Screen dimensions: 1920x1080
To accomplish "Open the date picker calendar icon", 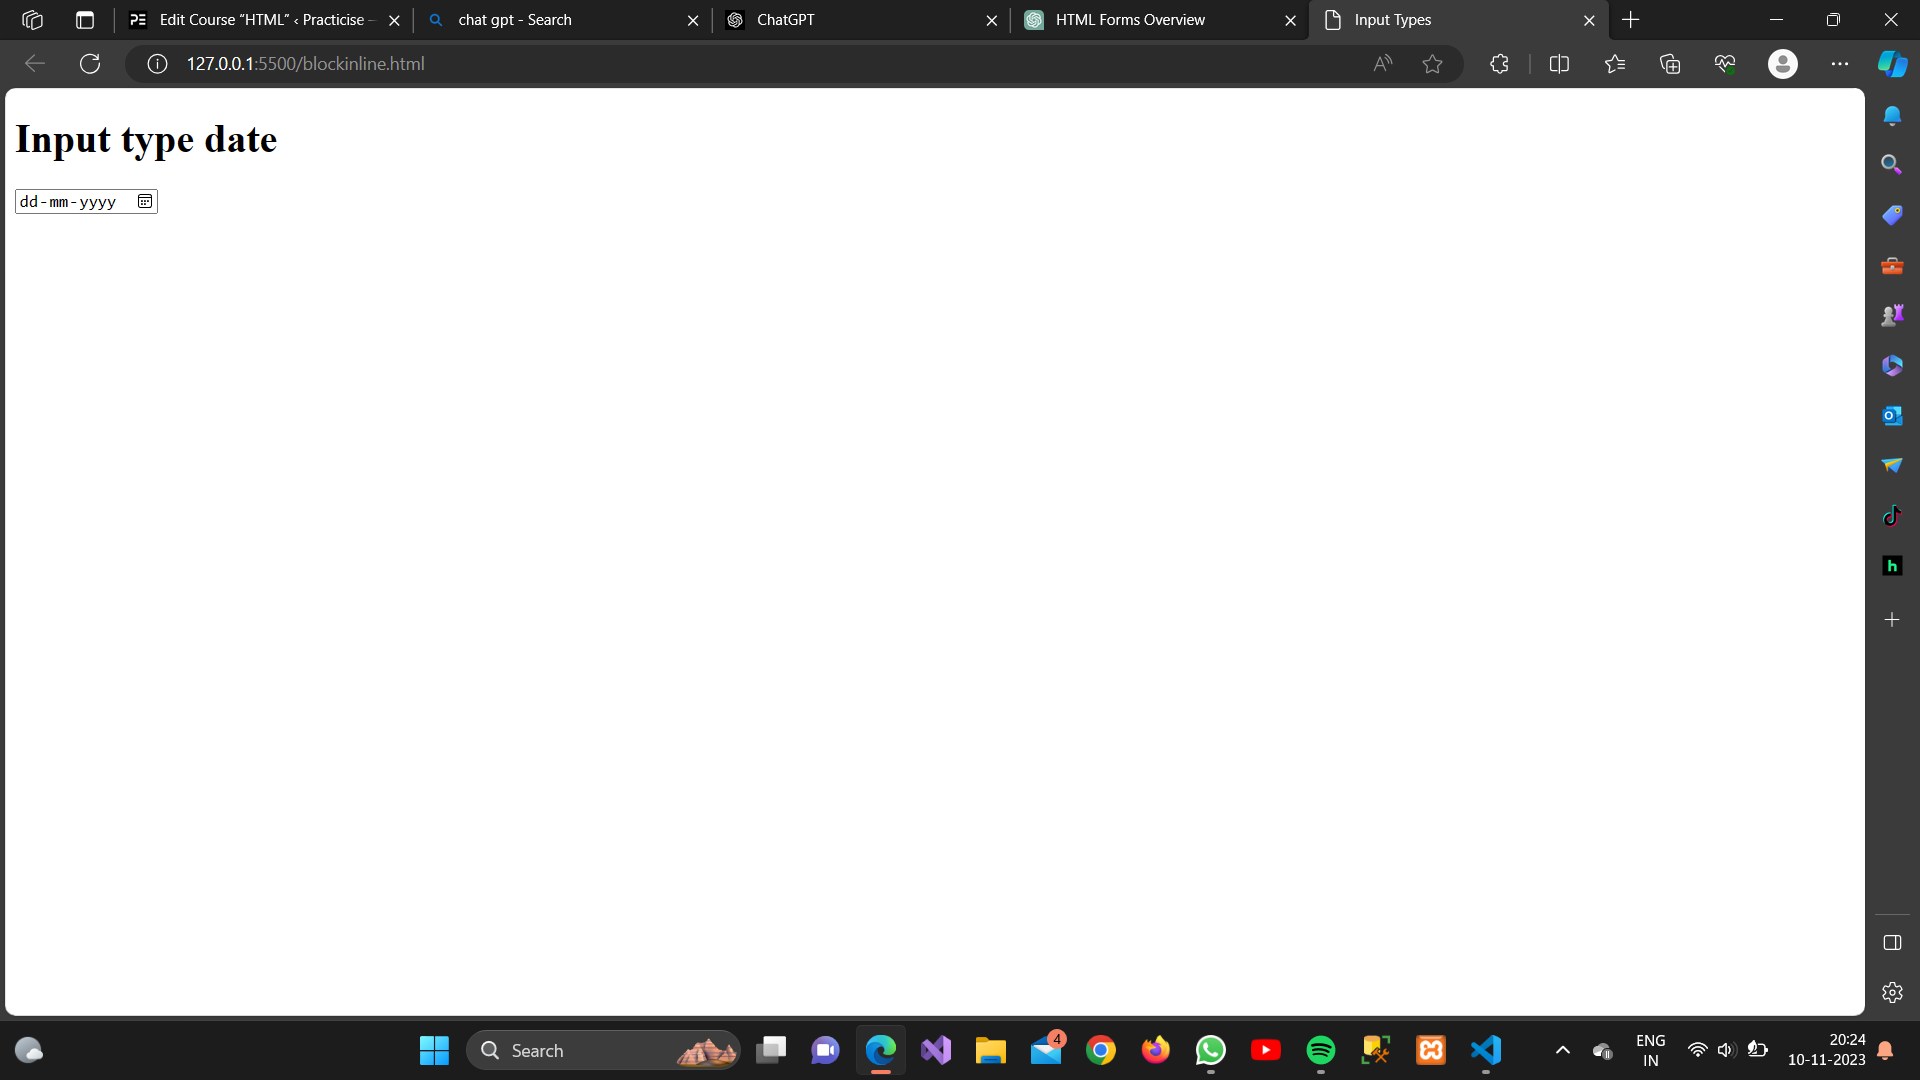I will (145, 201).
